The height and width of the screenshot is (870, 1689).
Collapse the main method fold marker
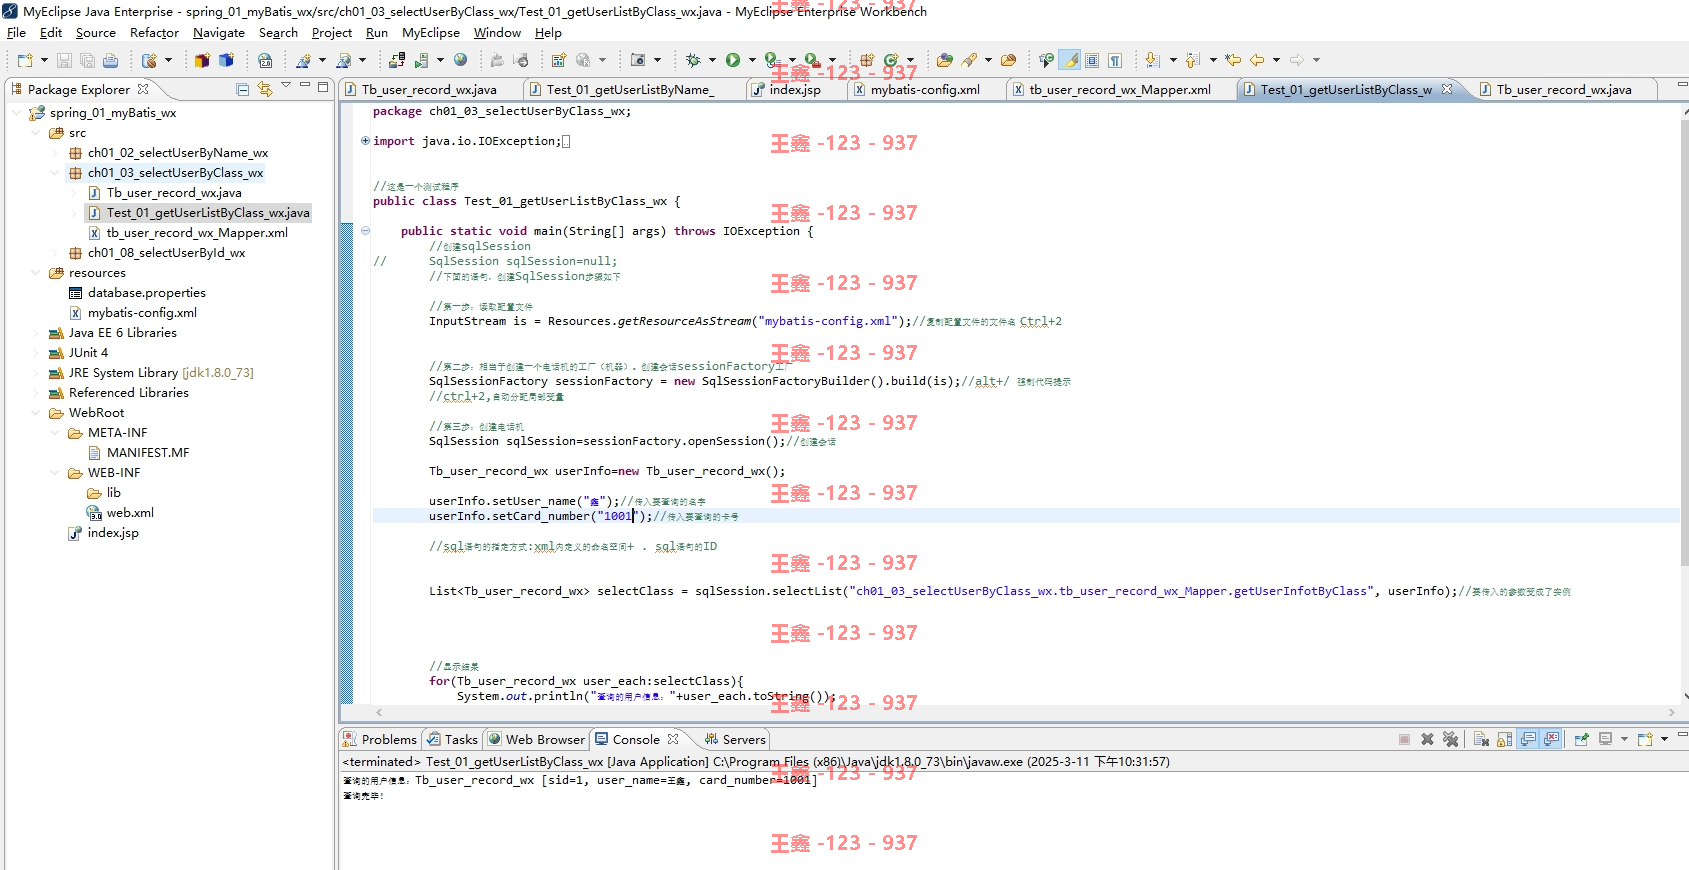365,231
